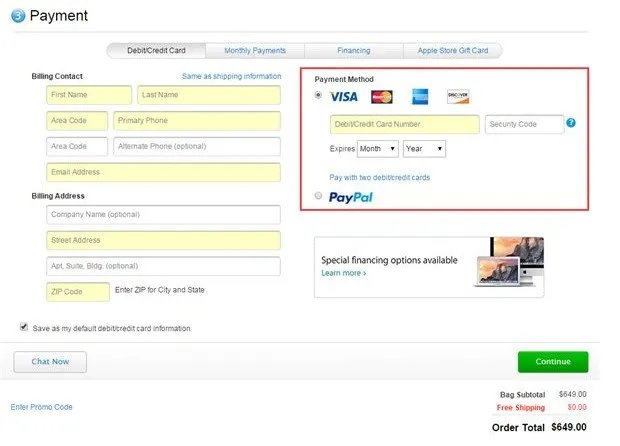The height and width of the screenshot is (446, 620).
Task: Switch to the Monthly Payments tab
Action: [255, 51]
